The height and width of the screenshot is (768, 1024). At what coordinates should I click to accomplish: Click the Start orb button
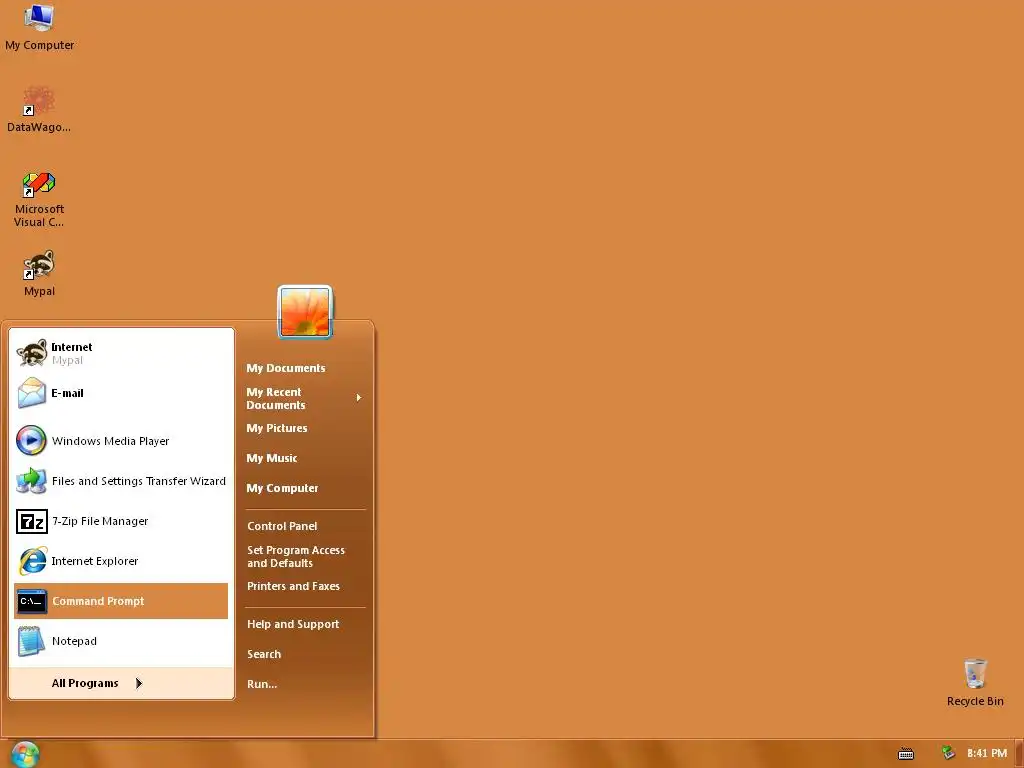point(25,754)
